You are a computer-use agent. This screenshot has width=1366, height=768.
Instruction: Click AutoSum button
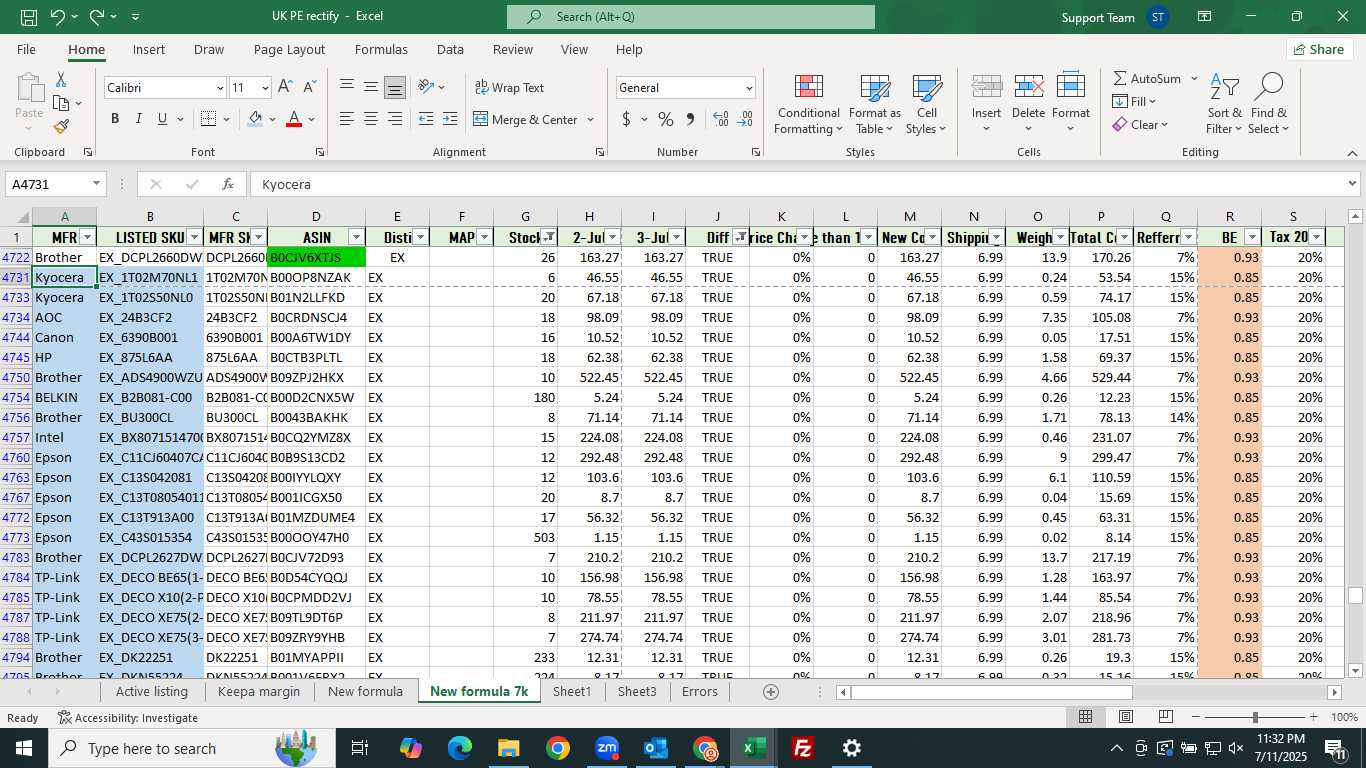(x=1147, y=79)
